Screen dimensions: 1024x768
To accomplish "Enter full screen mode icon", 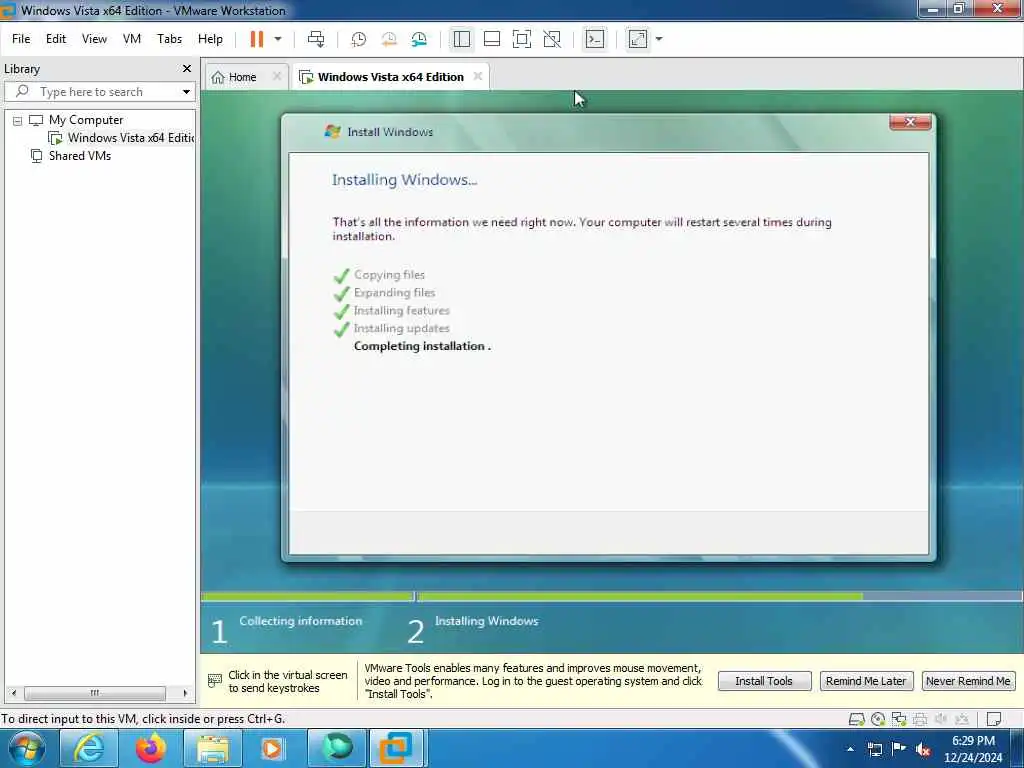I will 522,39.
